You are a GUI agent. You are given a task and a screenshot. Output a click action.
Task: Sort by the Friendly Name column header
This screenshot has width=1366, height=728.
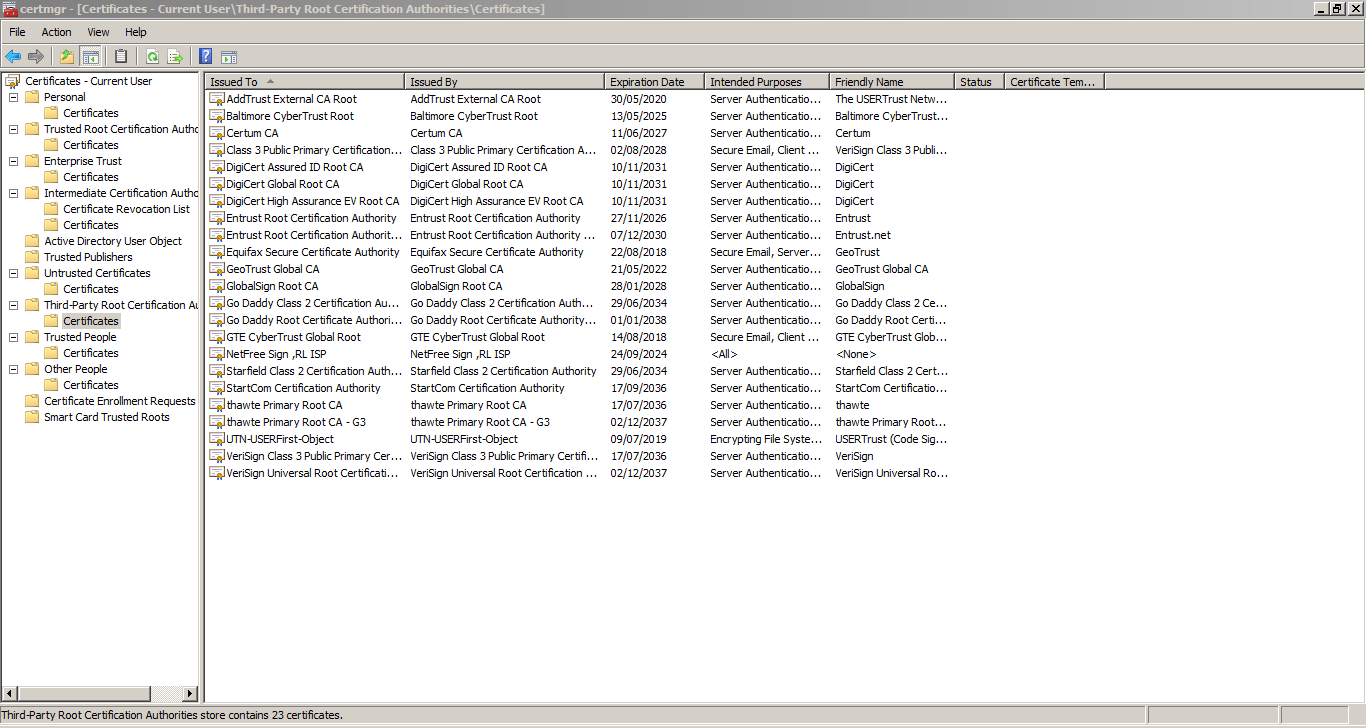click(x=892, y=82)
